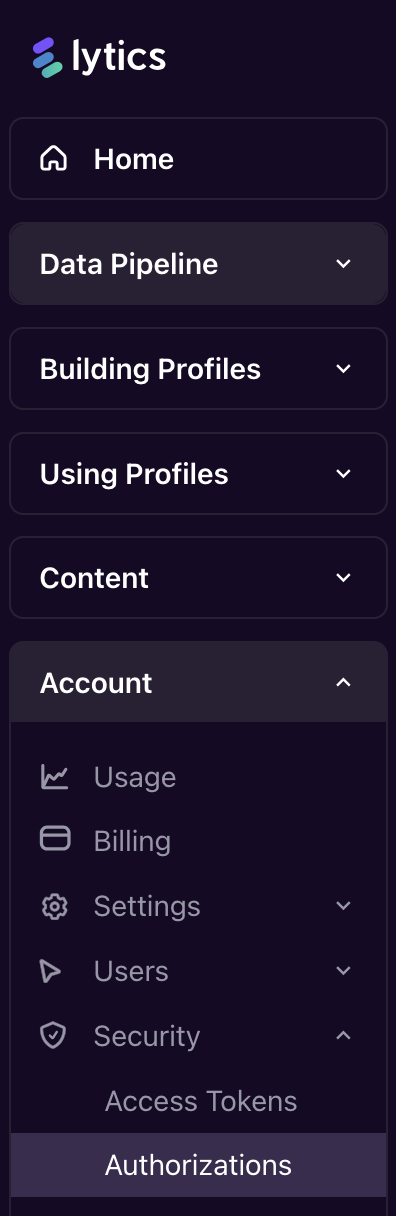Screen dimensions: 396x1216
Task: Click the Settings gear icon
Action: [54, 906]
